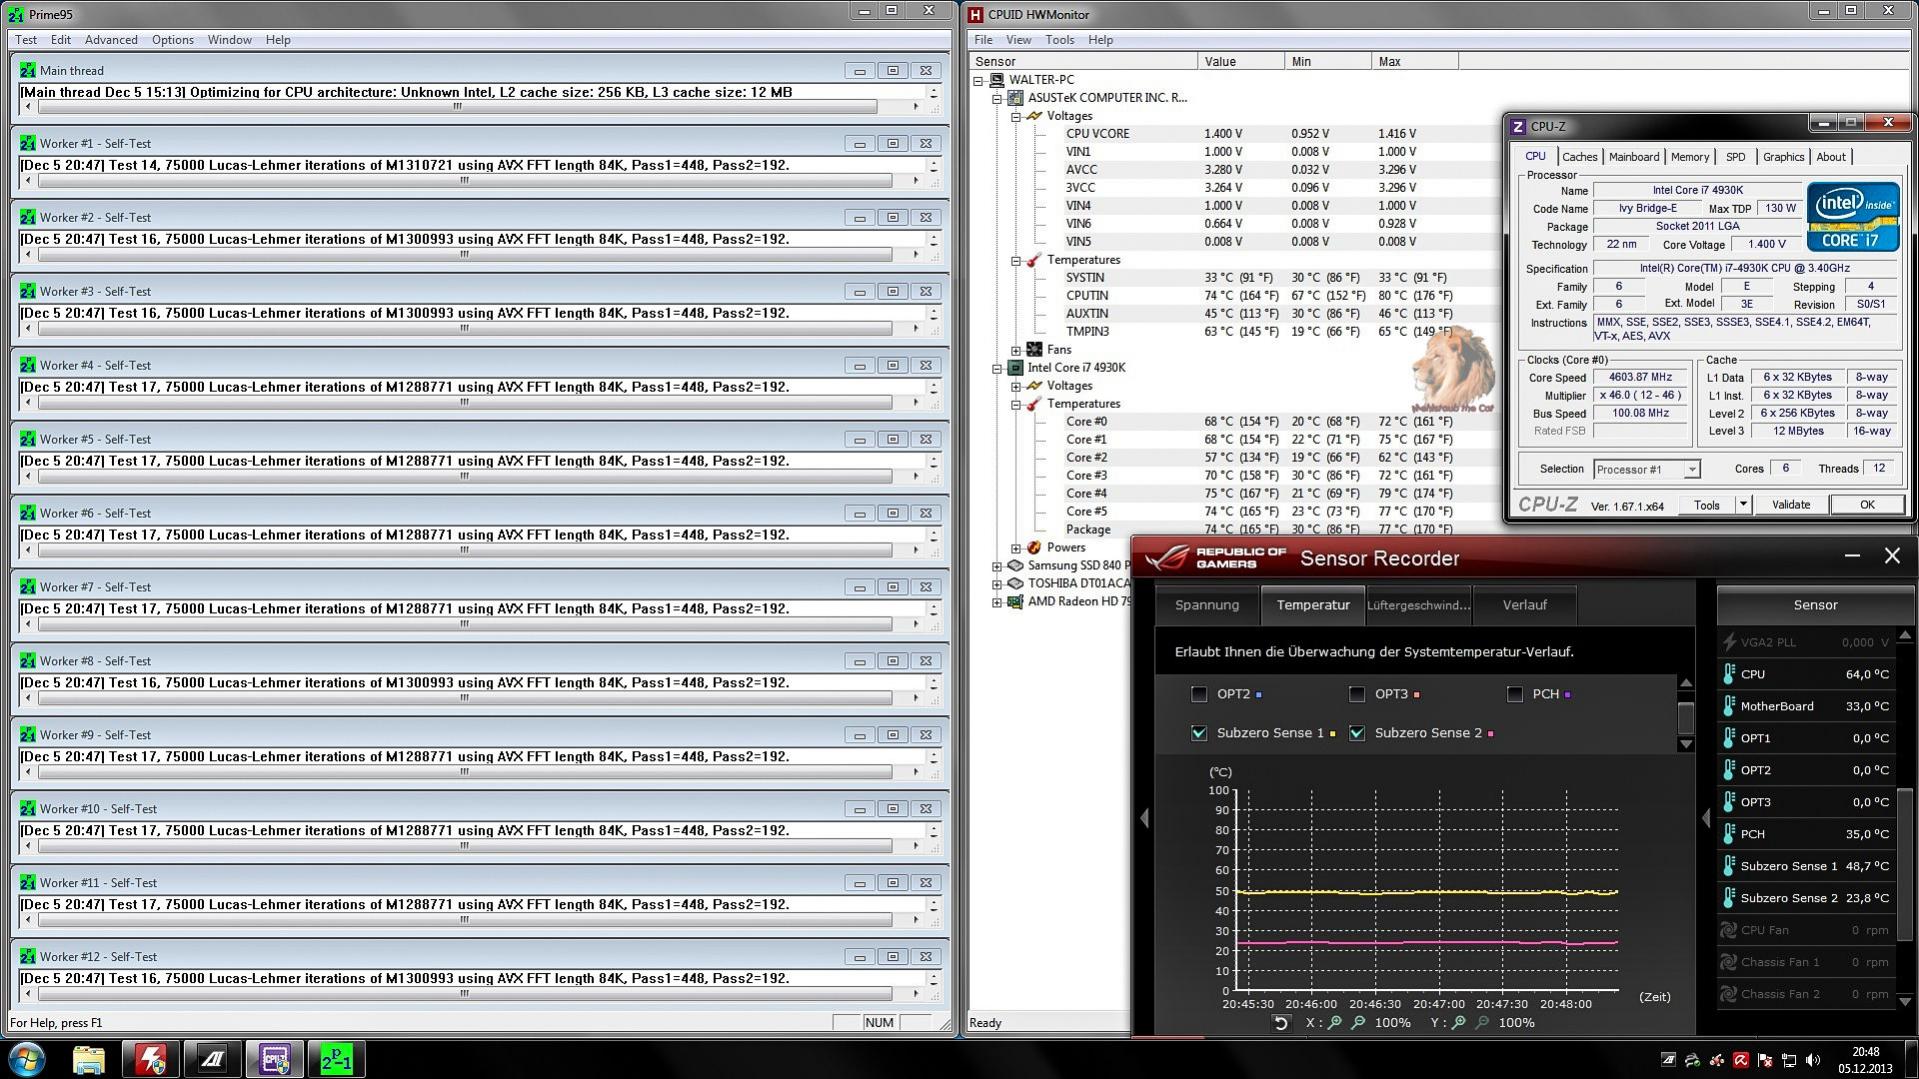The height and width of the screenshot is (1079, 1919).
Task: Collapse the WALTER-PC tree node
Action: [979, 80]
